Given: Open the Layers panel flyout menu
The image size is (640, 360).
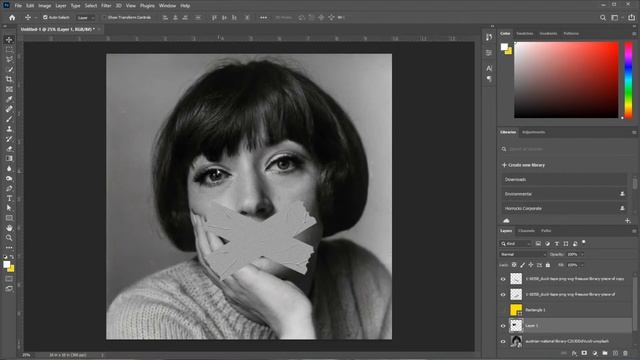Looking at the screenshot, I should pyautogui.click(x=634, y=231).
